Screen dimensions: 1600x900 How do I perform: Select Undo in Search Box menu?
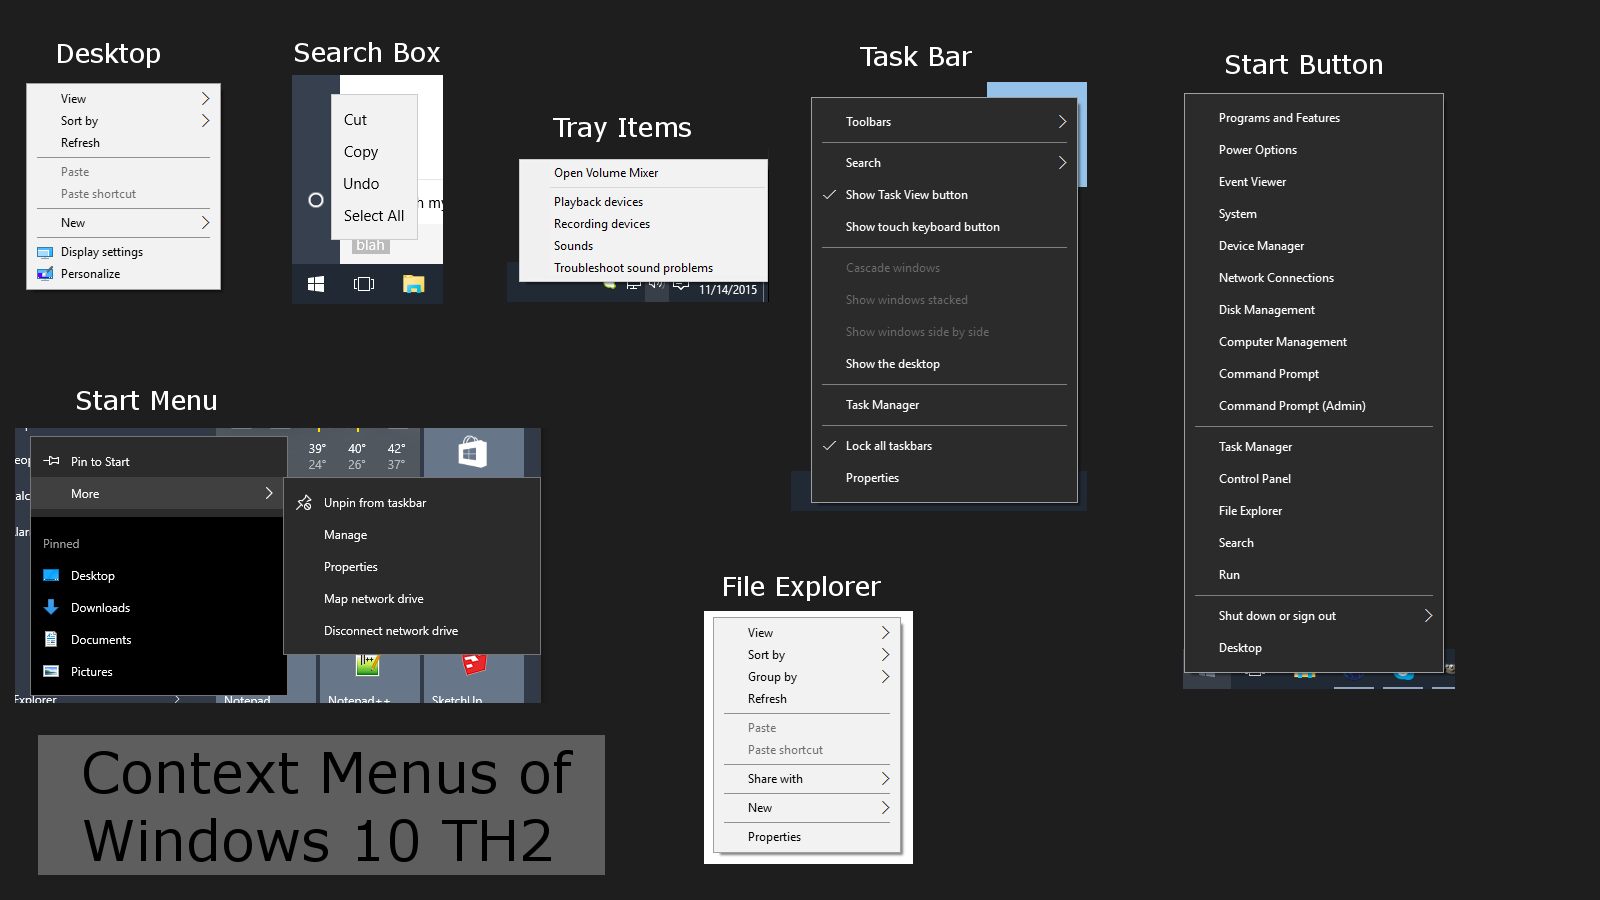pos(361,184)
